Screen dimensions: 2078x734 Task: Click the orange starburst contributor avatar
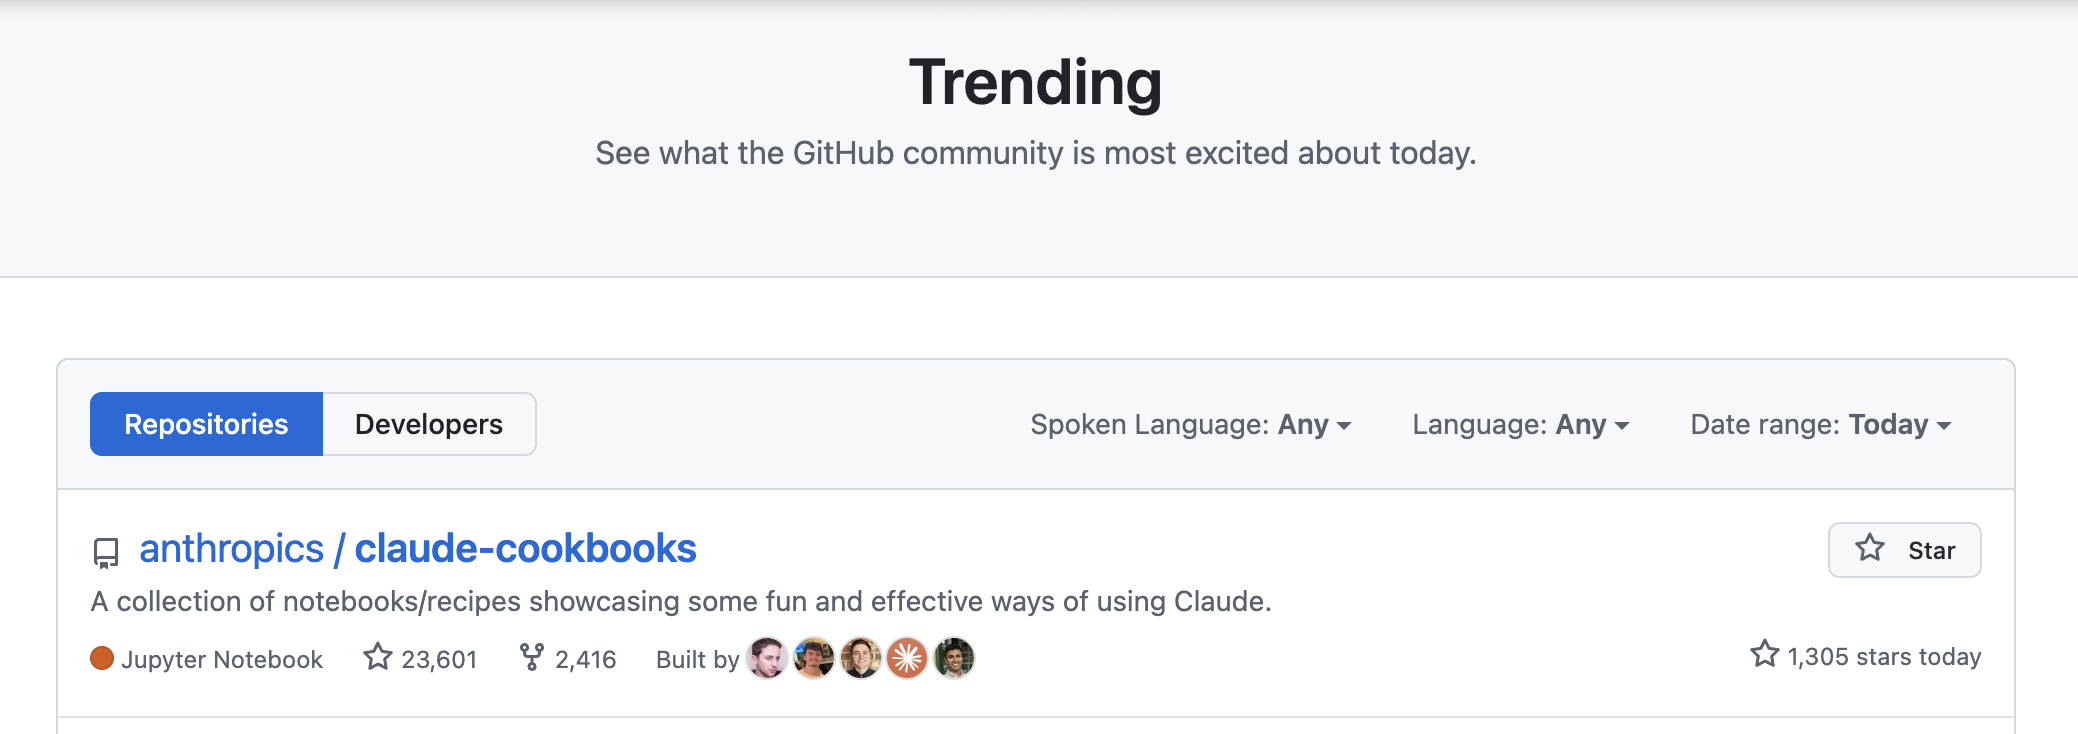908,658
